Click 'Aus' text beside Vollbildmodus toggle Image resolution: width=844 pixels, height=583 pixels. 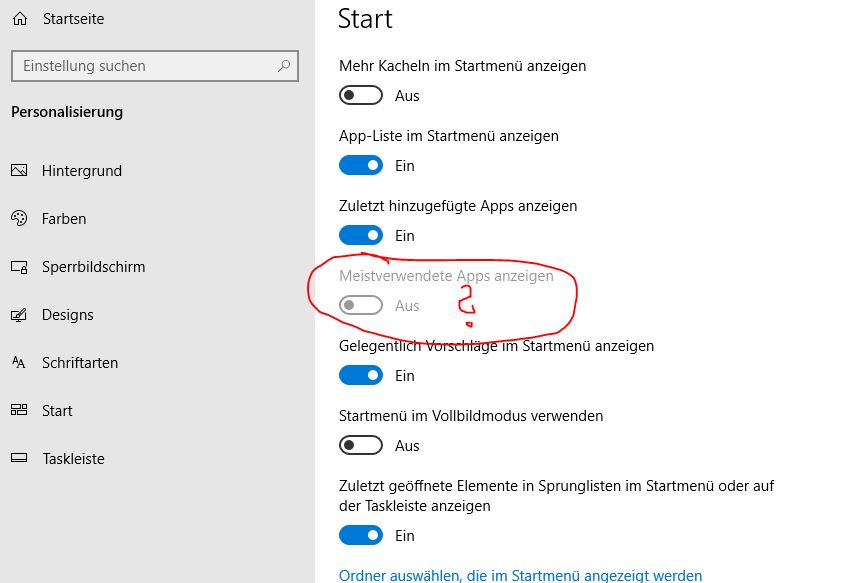pos(407,446)
